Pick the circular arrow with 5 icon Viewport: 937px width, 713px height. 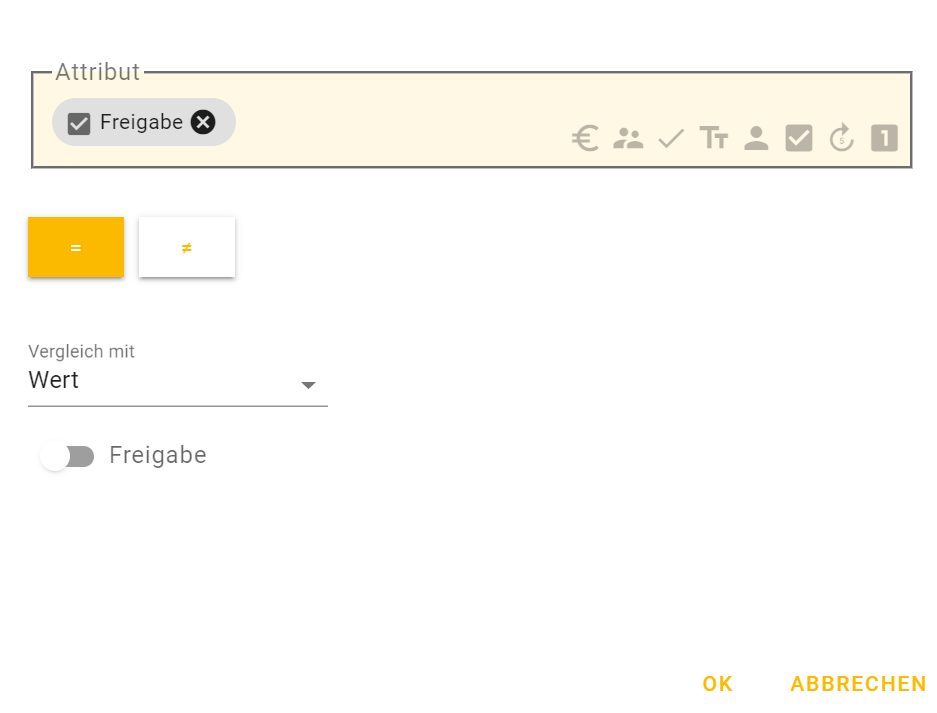pos(842,138)
